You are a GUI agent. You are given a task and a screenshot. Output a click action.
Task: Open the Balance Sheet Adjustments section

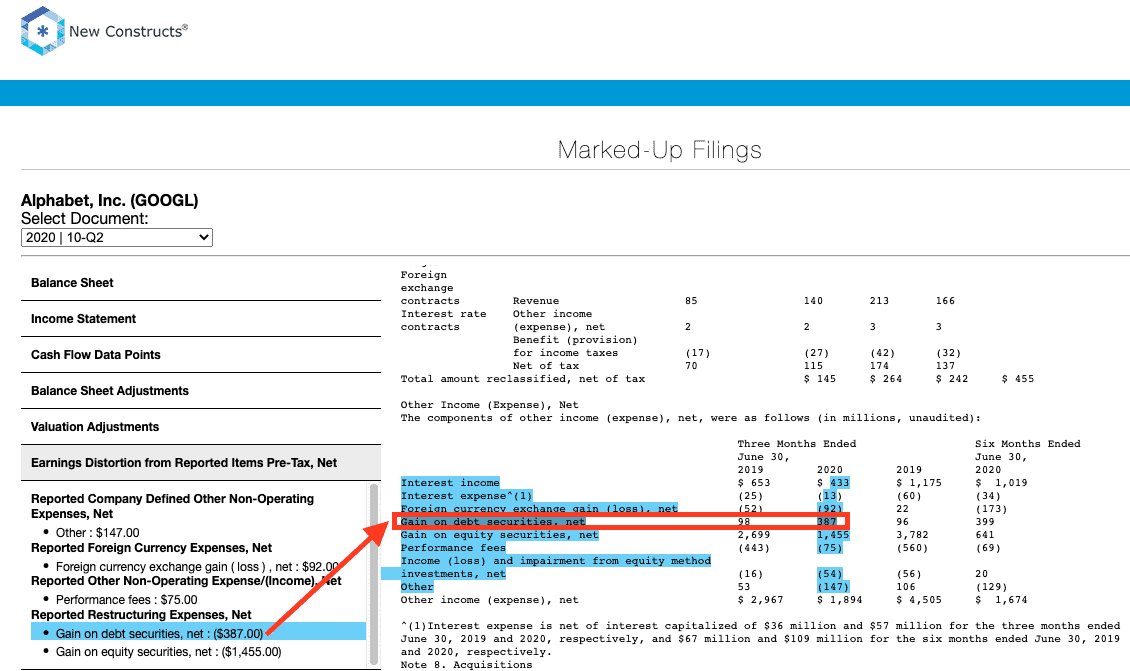pyautogui.click(x=201, y=391)
